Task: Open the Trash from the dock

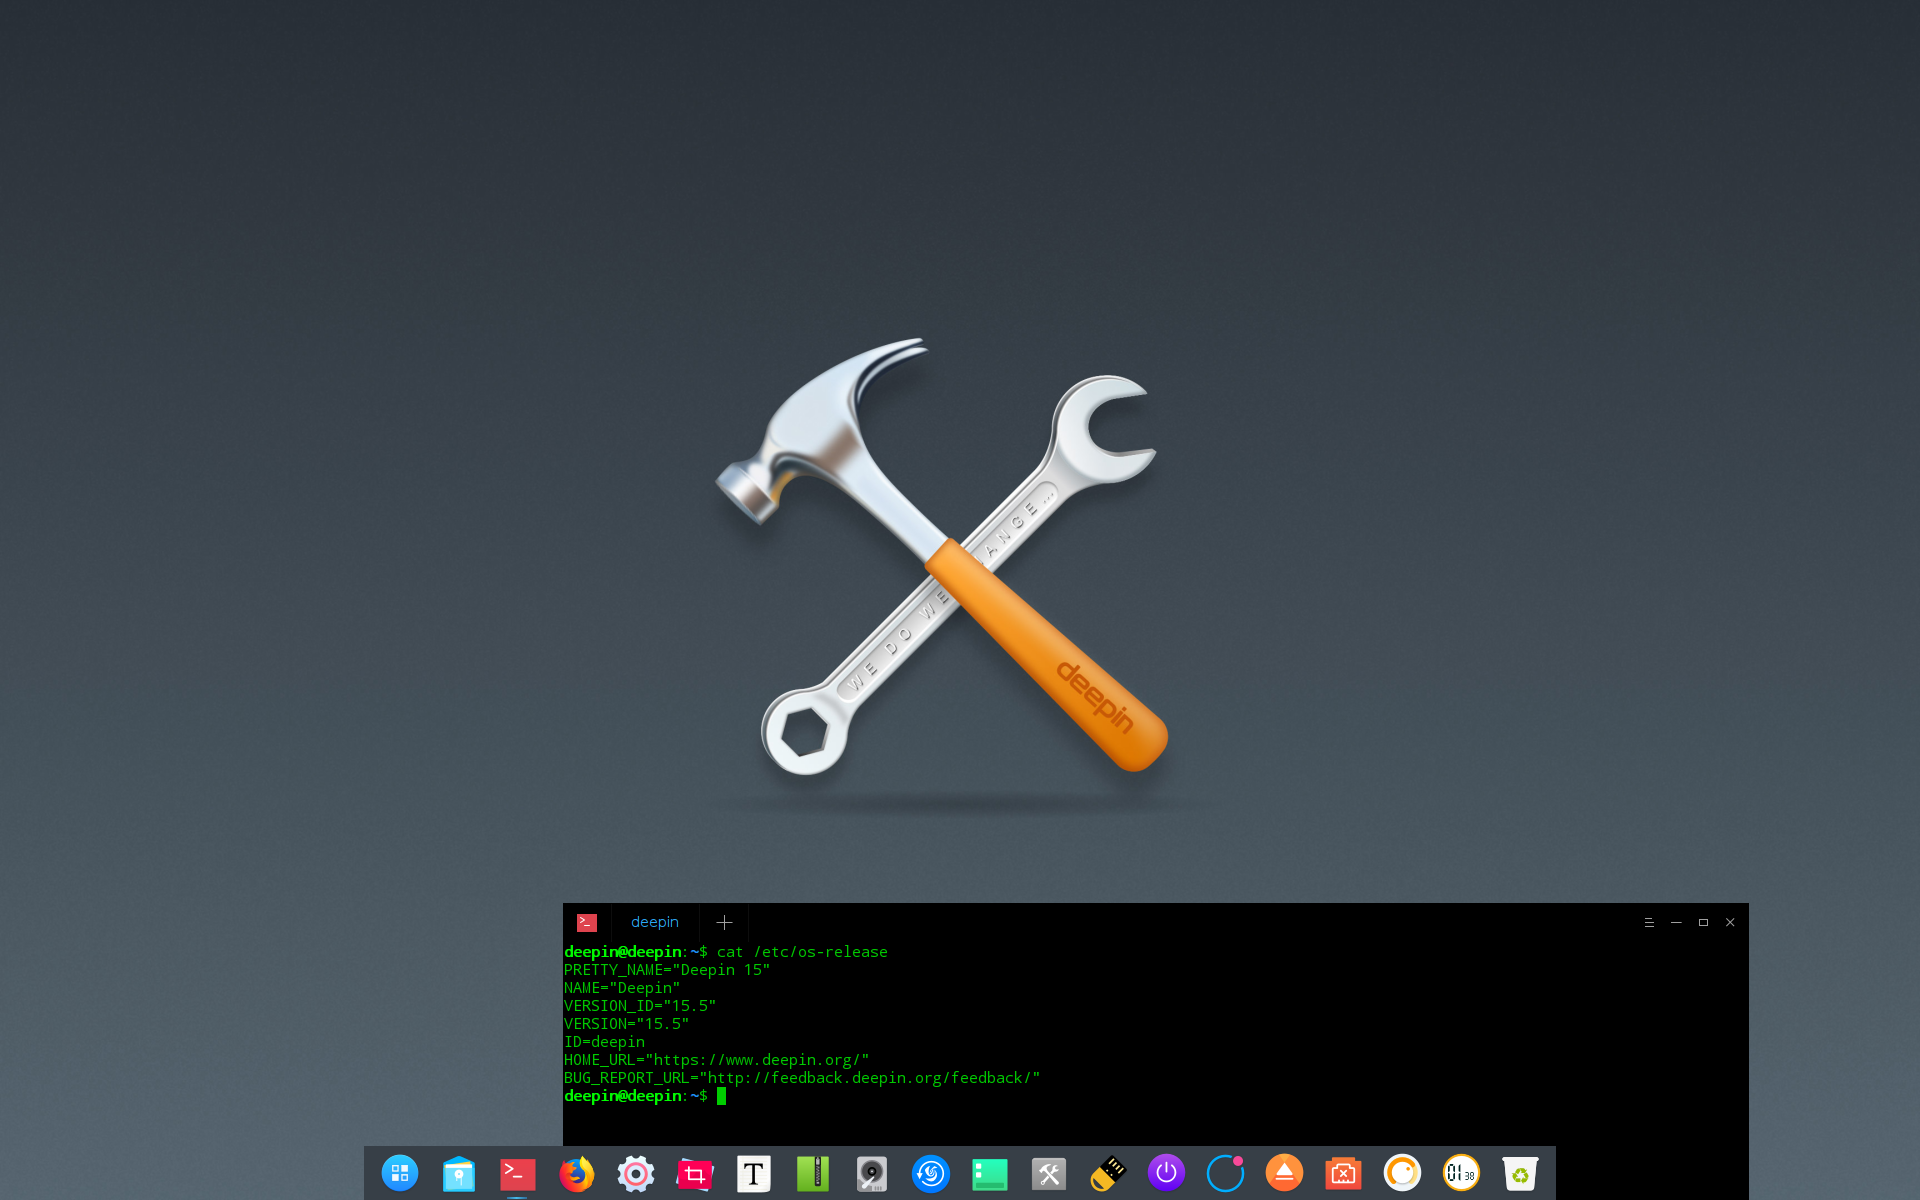Action: pyautogui.click(x=1520, y=1173)
